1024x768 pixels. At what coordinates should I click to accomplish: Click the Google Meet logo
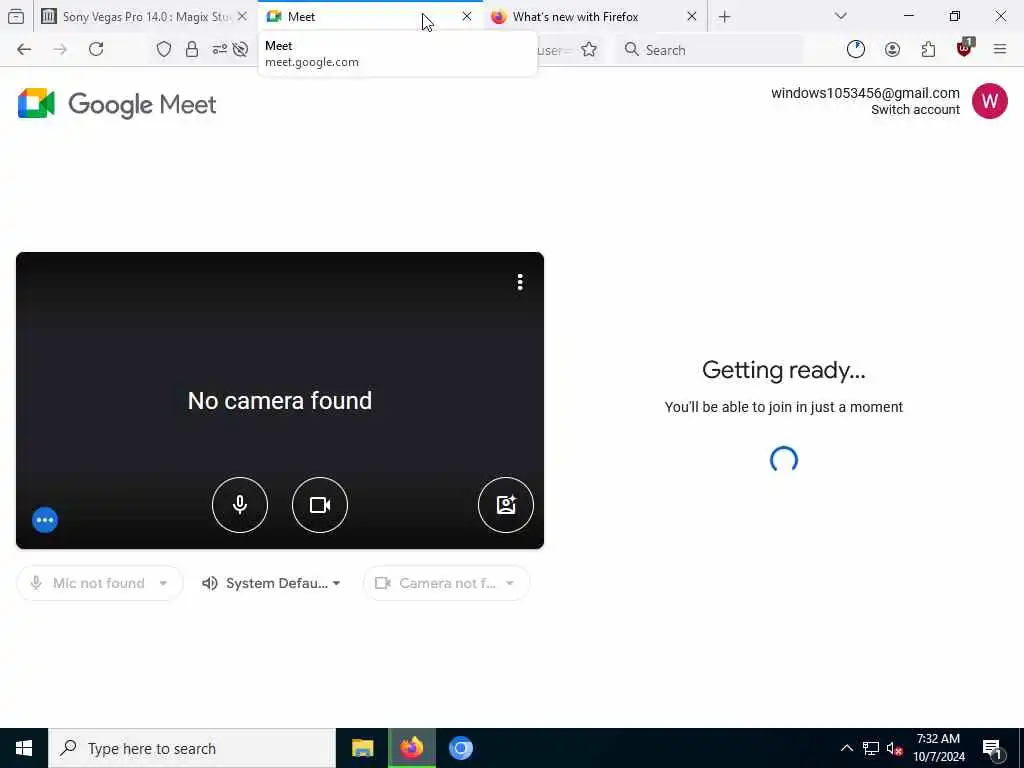(x=118, y=104)
